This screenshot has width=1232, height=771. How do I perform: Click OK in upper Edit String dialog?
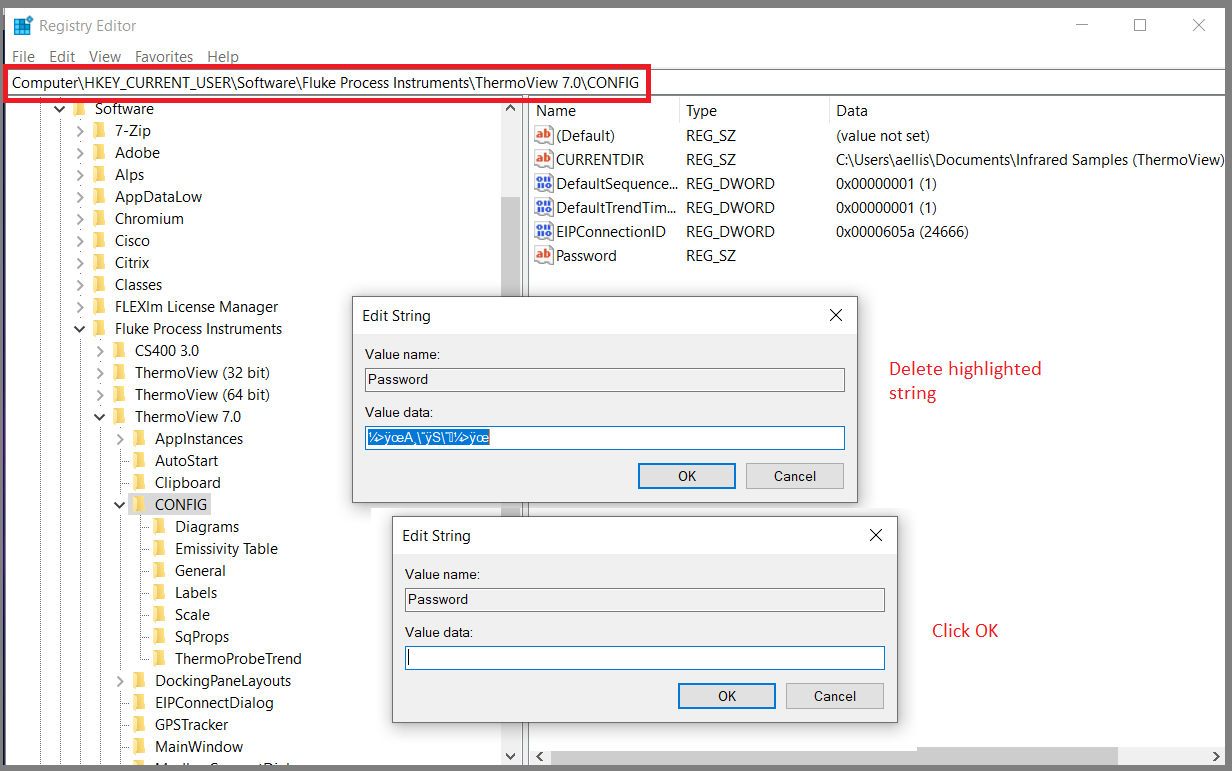pyautogui.click(x=687, y=476)
